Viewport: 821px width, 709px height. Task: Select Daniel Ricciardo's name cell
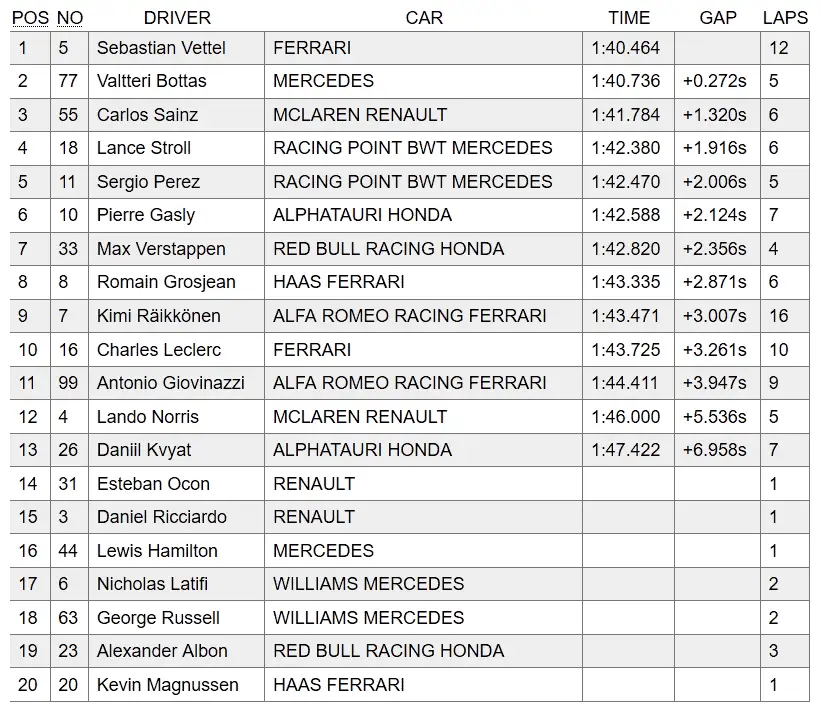click(161, 517)
